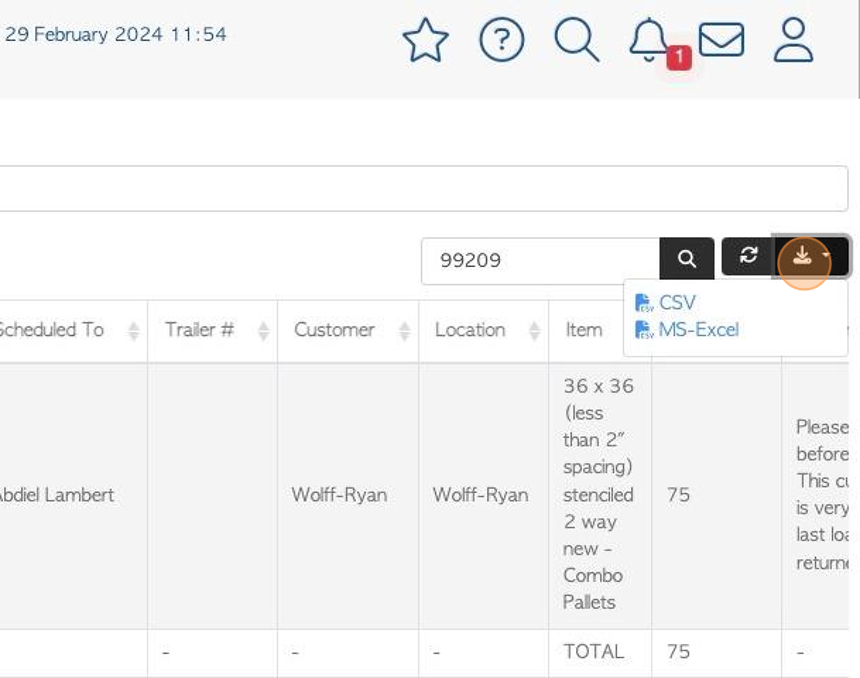
Task: Click the total quantity 75 in footer row
Action: 678,652
